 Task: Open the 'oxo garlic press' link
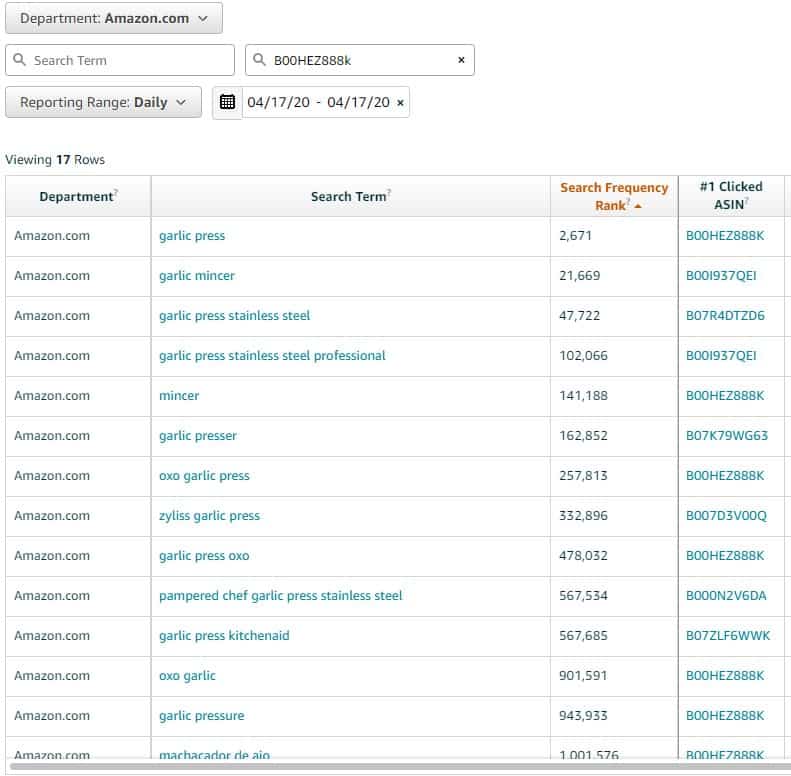204,476
